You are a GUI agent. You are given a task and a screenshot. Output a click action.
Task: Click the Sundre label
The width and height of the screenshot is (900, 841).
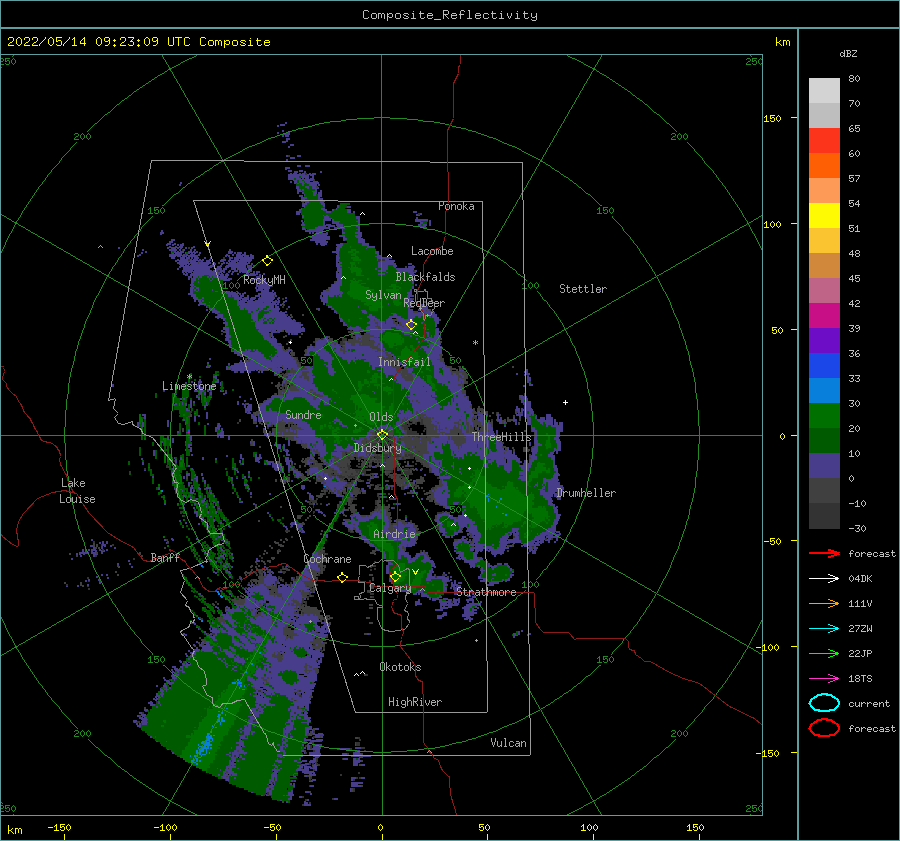tap(303, 414)
